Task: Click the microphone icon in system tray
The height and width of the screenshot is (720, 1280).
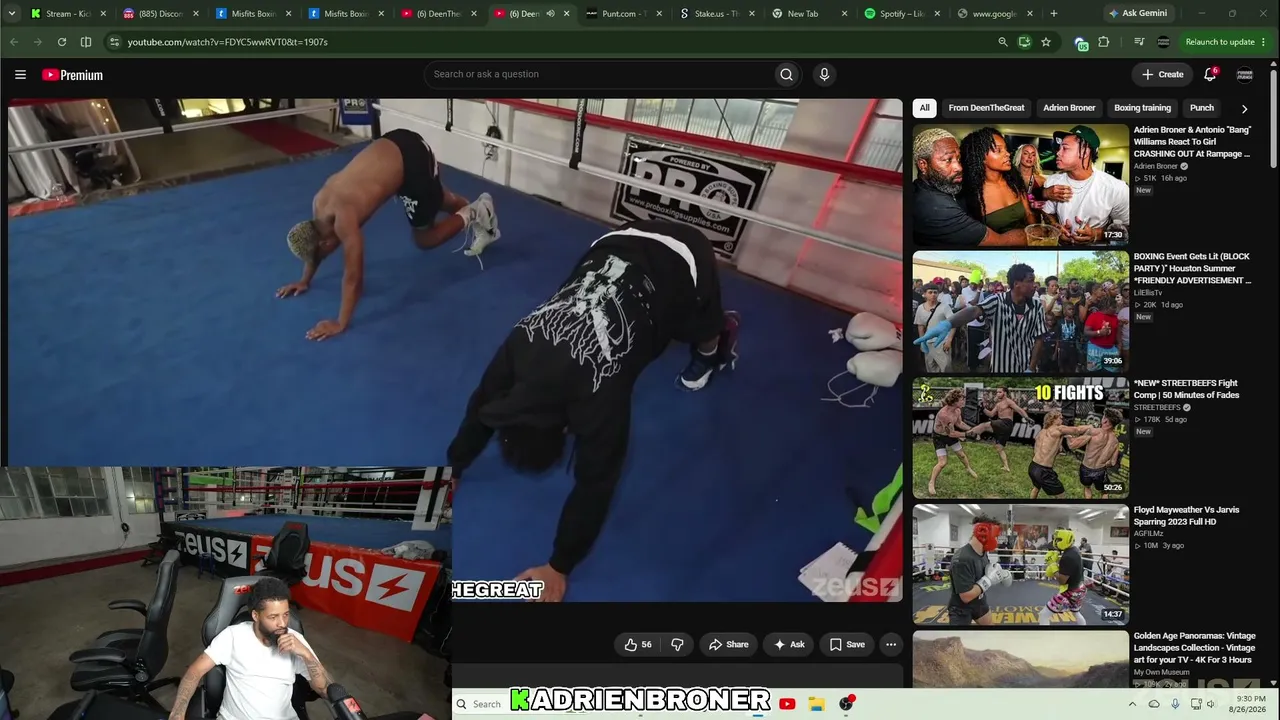Action: pyautogui.click(x=1175, y=704)
